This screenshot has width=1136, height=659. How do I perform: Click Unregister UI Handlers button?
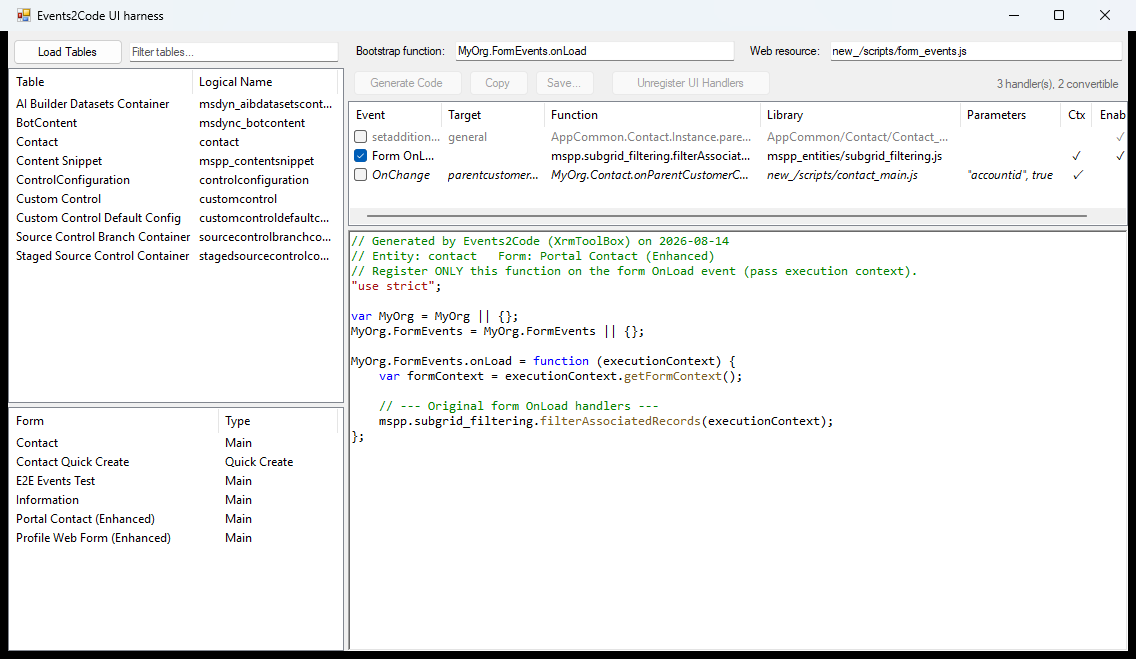(x=690, y=83)
